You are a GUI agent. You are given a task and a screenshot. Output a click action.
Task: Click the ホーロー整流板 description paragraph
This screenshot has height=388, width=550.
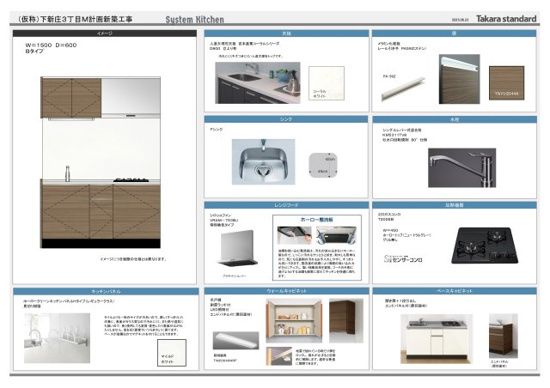(x=317, y=263)
